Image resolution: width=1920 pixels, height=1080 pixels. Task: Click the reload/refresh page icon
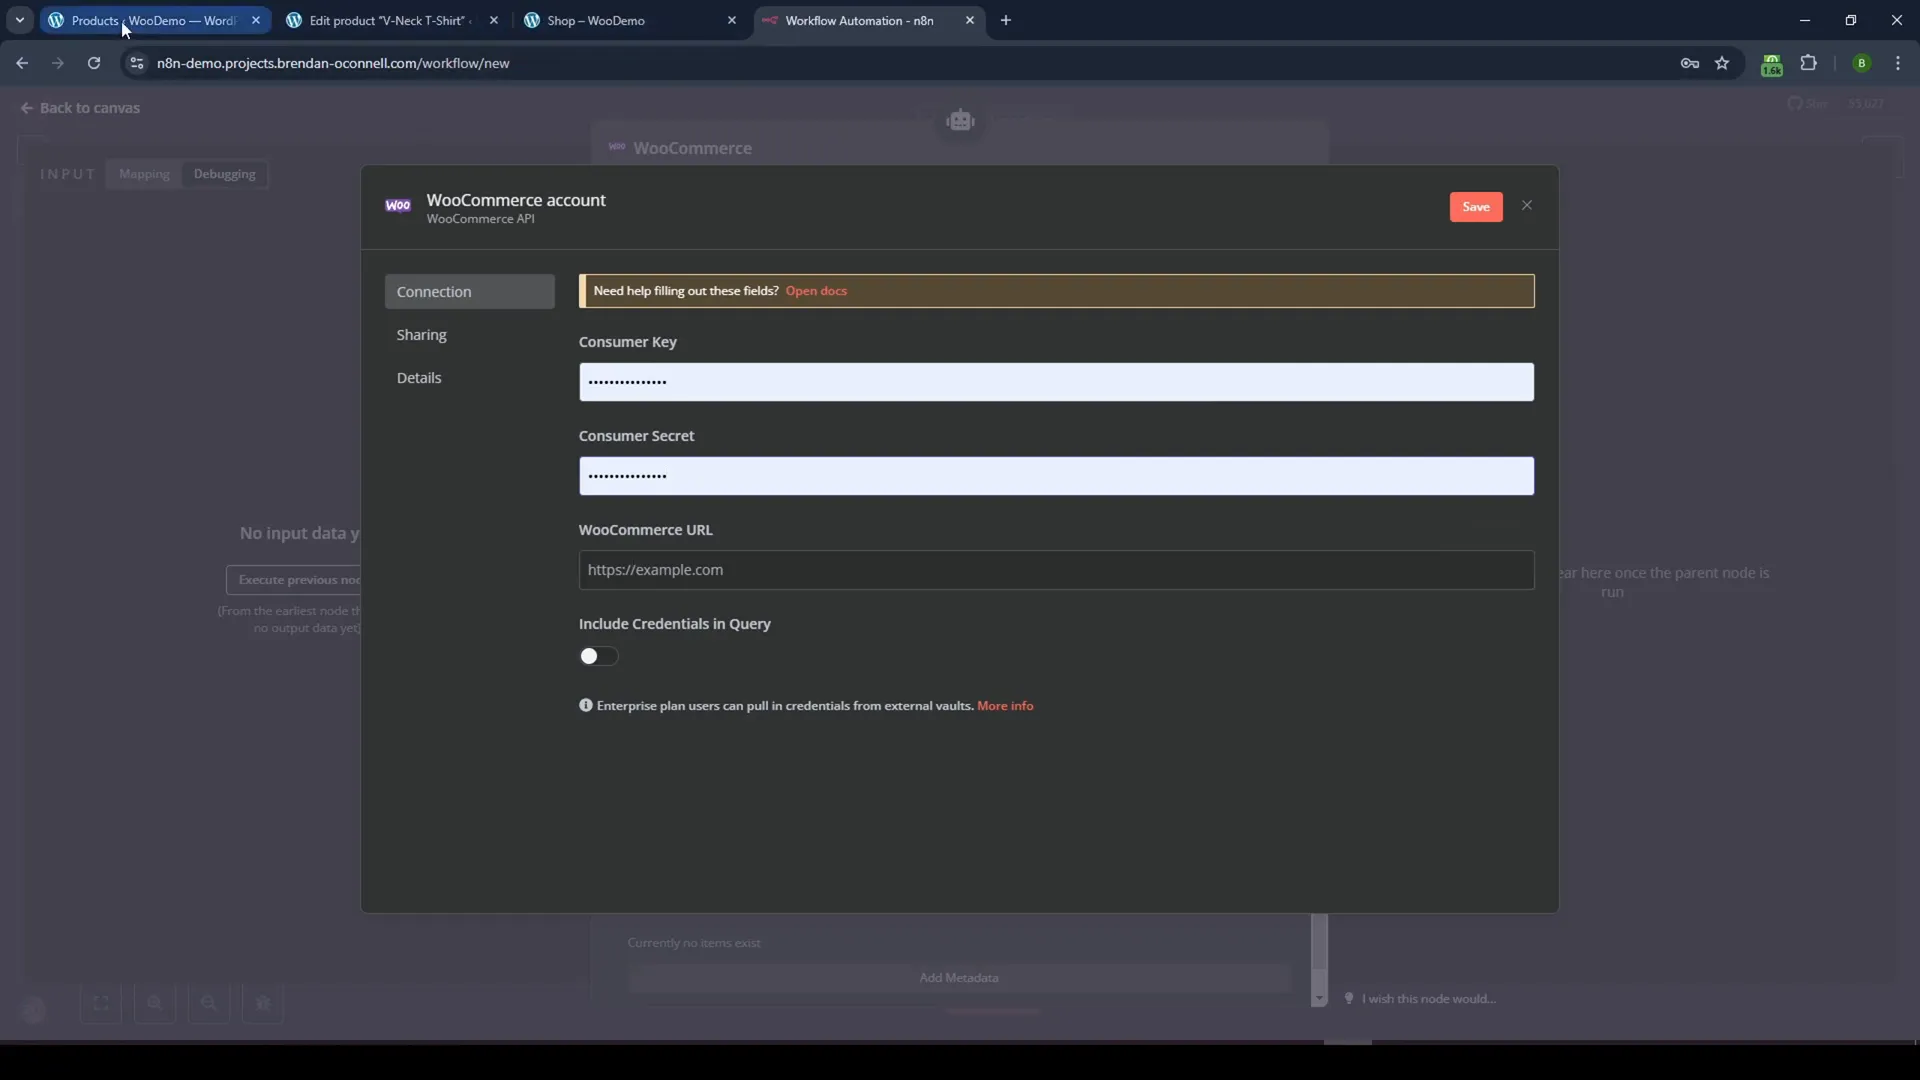click(92, 62)
